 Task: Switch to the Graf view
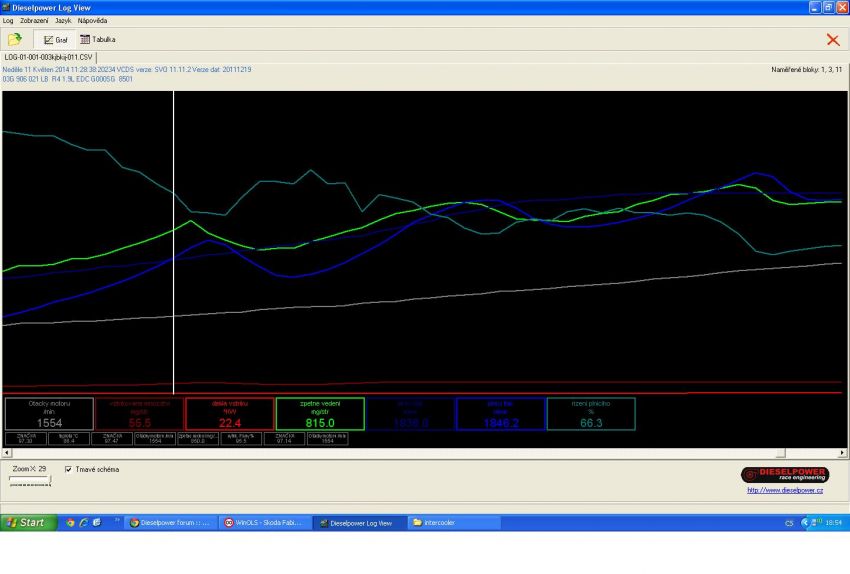coord(56,40)
